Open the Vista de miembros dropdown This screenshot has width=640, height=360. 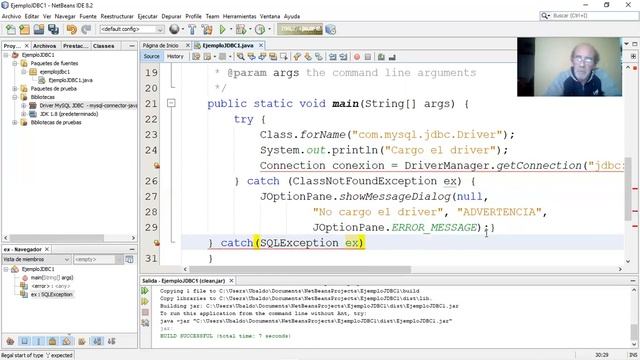click(x=67, y=259)
